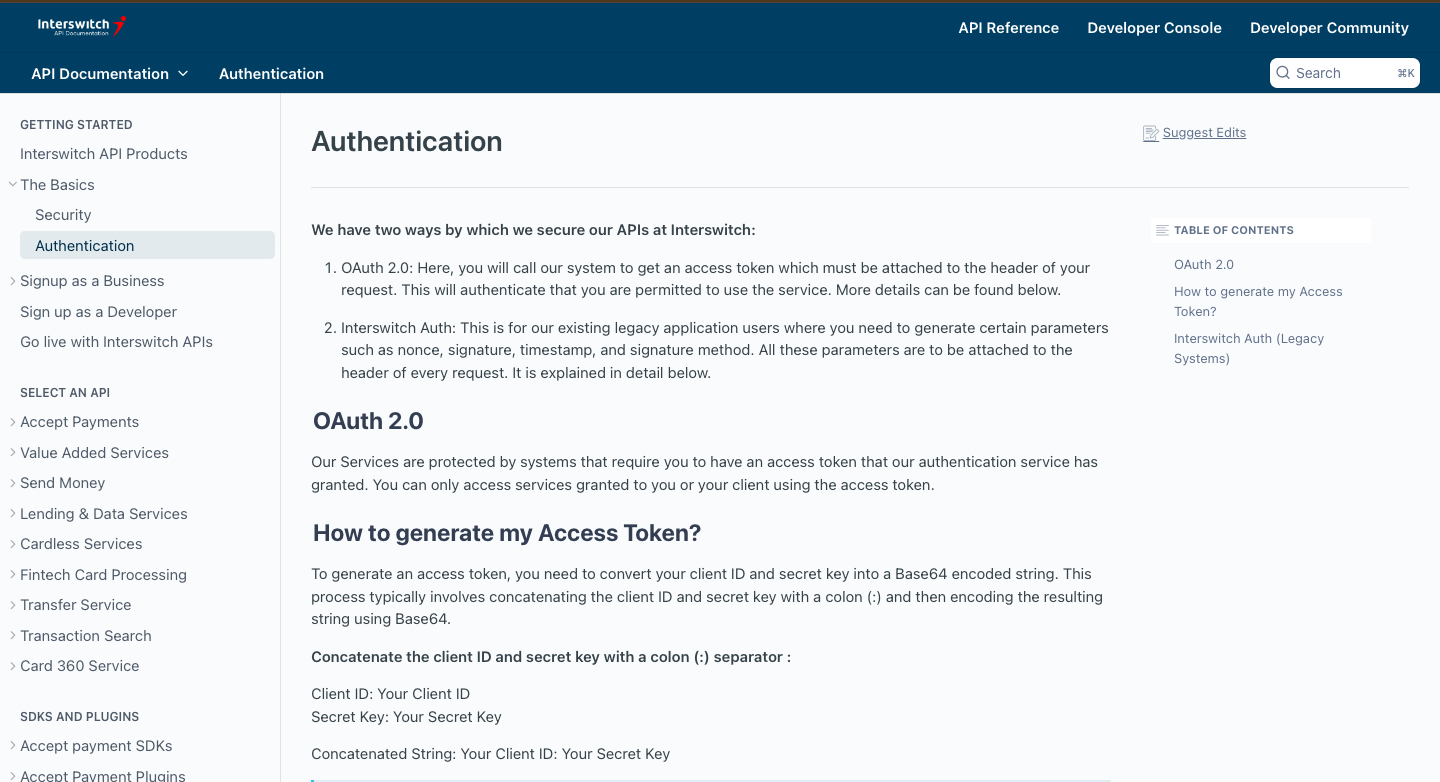
Task: Click the ⌘K shortcut hint in search
Action: [x=1405, y=73]
